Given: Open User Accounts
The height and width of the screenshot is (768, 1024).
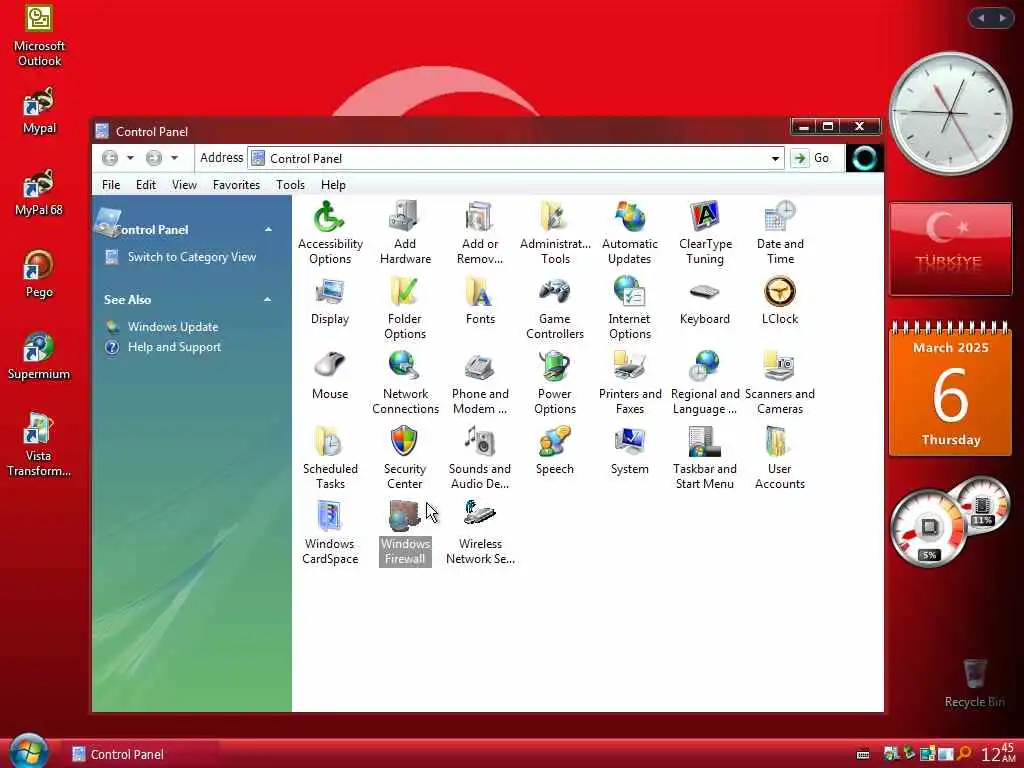Looking at the screenshot, I should pos(780,458).
